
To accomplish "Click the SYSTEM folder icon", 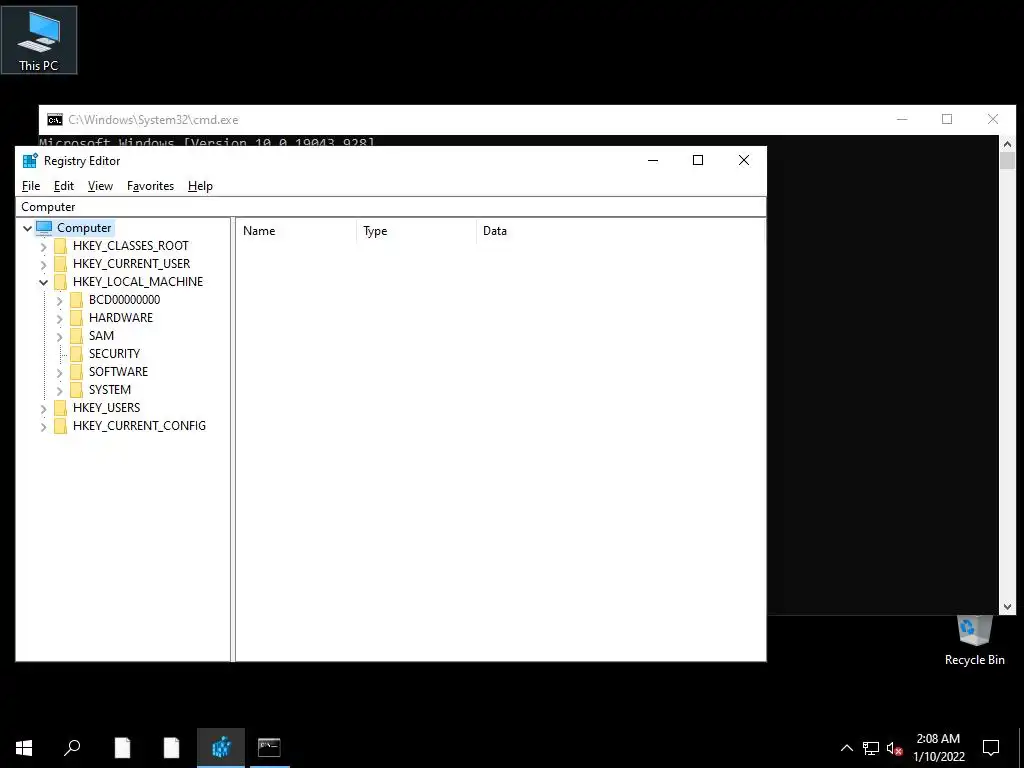I will 76,389.
